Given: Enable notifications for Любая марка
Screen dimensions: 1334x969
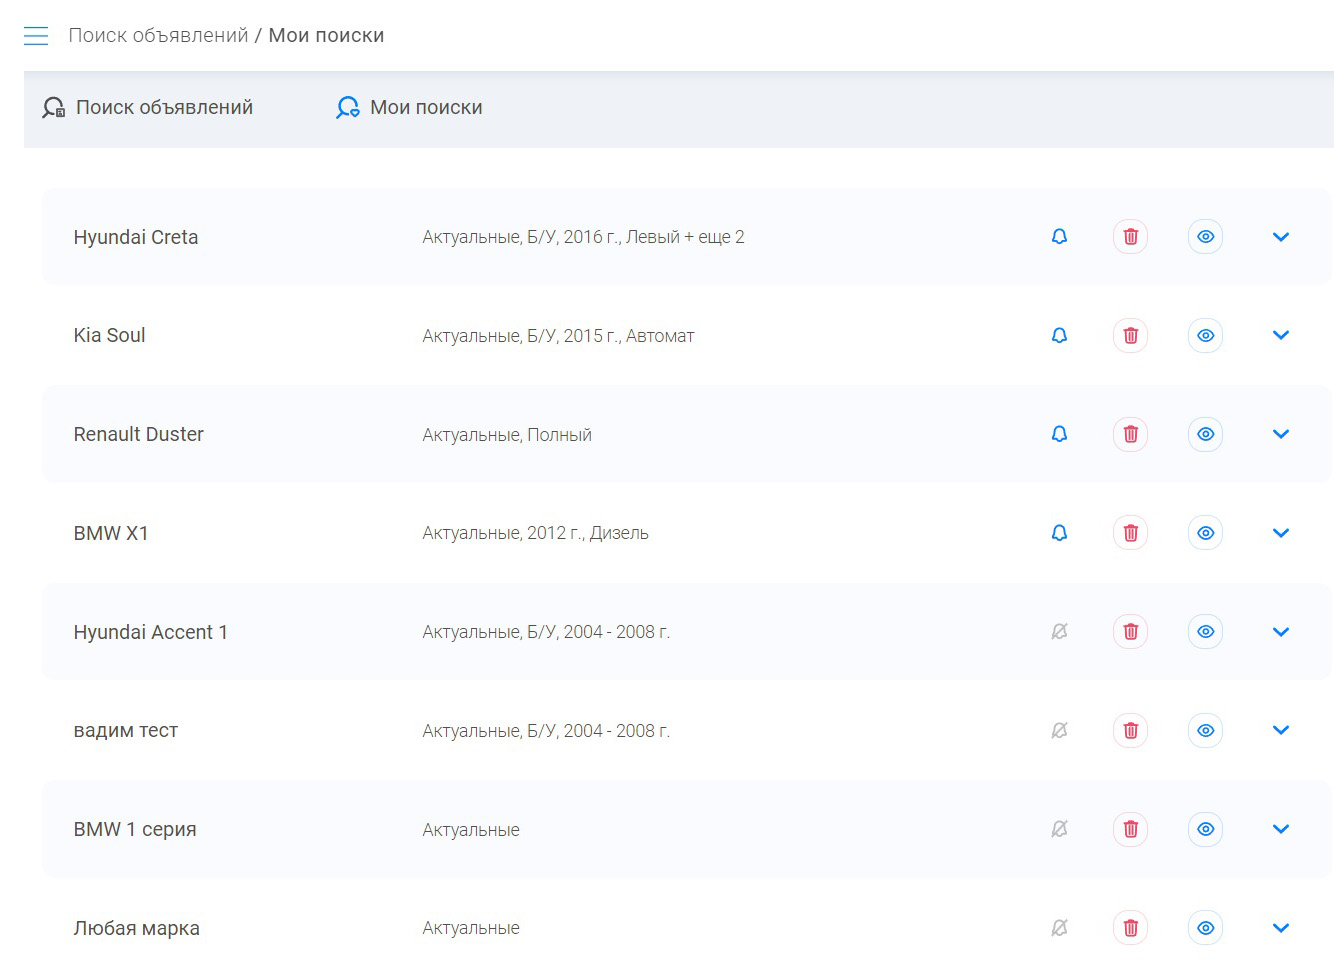Looking at the screenshot, I should click(1060, 928).
